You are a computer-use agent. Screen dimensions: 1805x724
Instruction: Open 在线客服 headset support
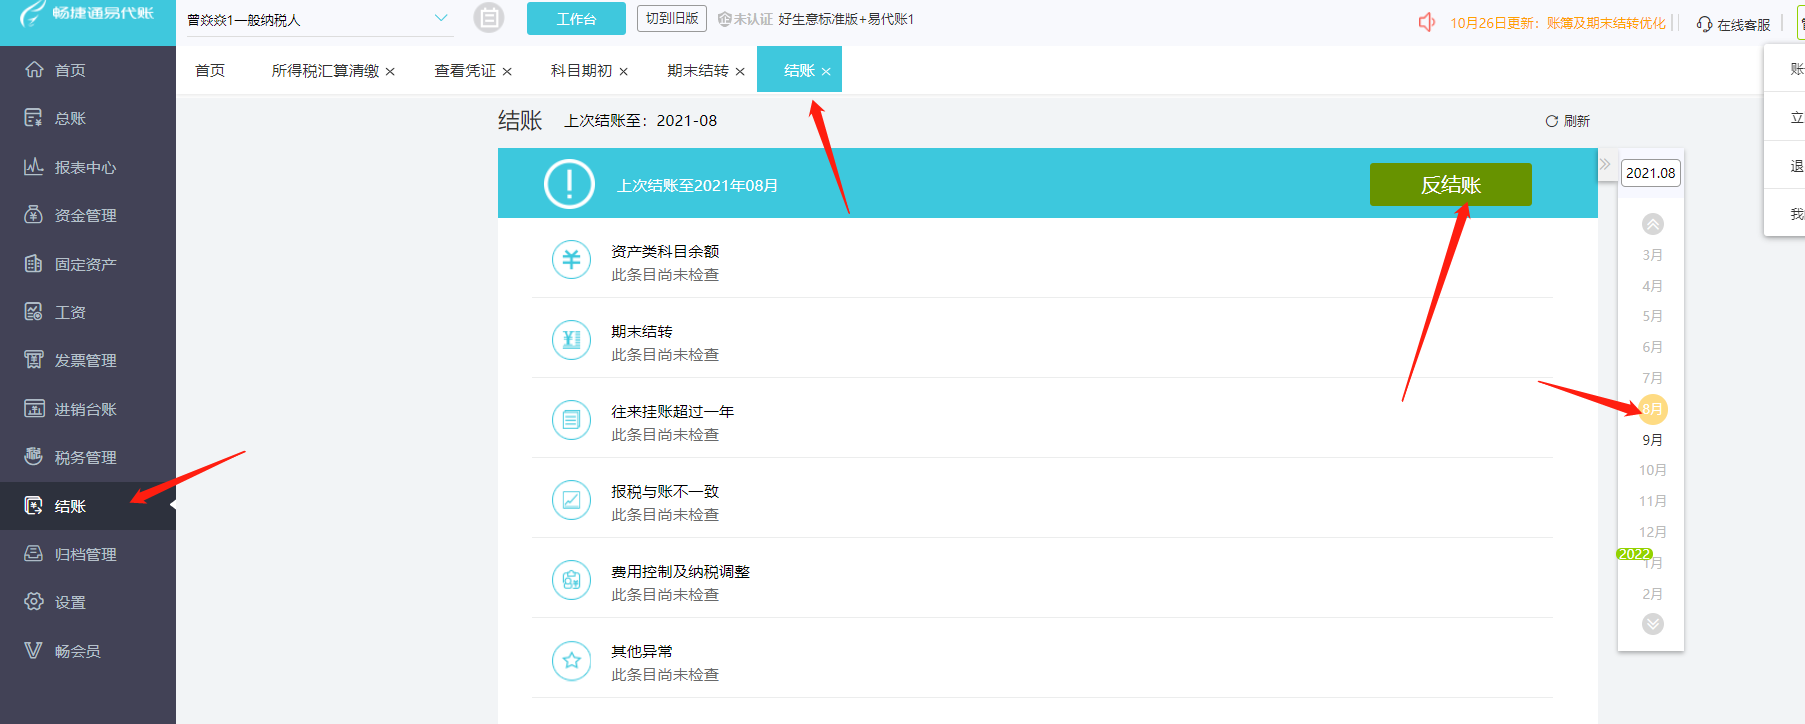pos(1733,24)
